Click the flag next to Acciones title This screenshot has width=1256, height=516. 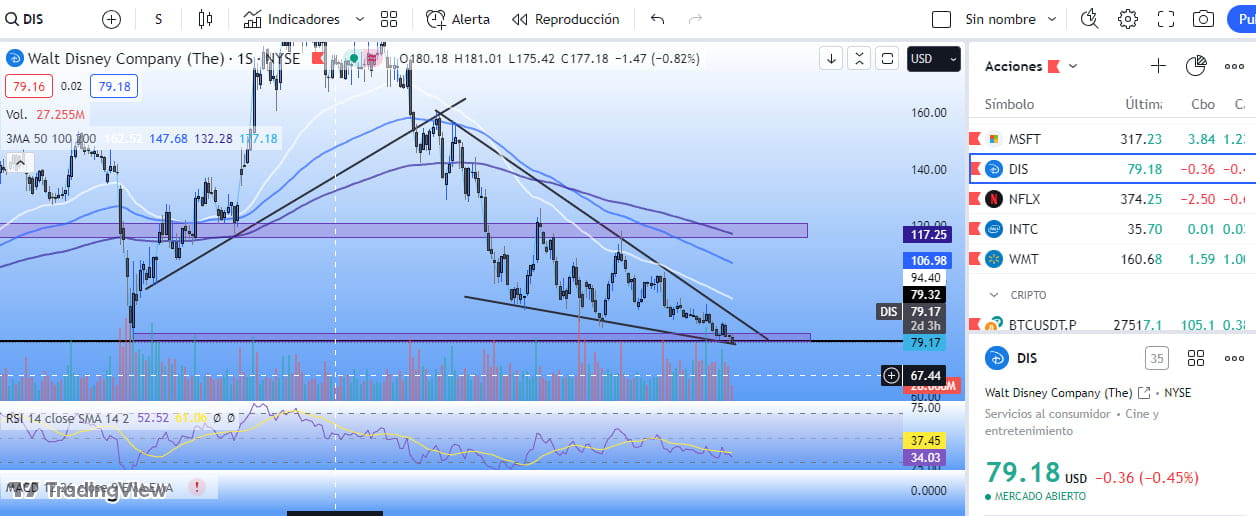pyautogui.click(x=1053, y=66)
